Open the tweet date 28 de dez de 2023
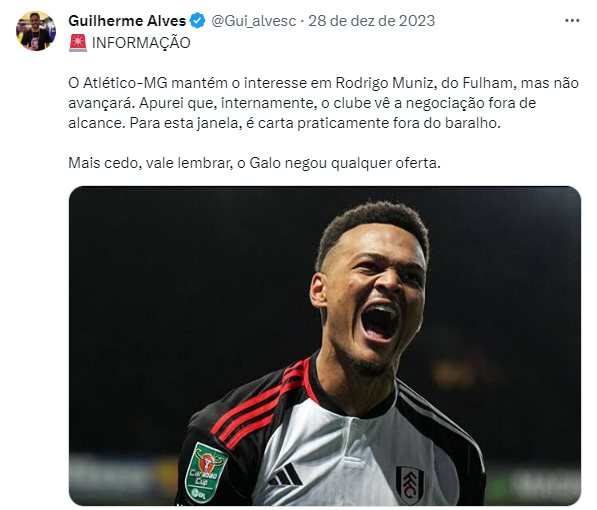 (x=371, y=21)
